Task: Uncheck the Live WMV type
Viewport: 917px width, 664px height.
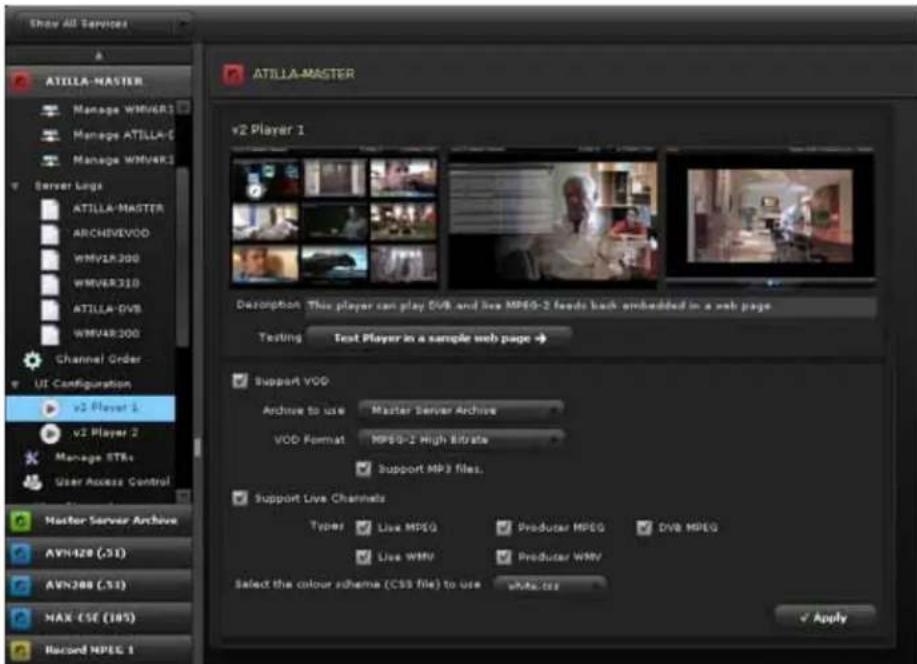Action: (363, 557)
